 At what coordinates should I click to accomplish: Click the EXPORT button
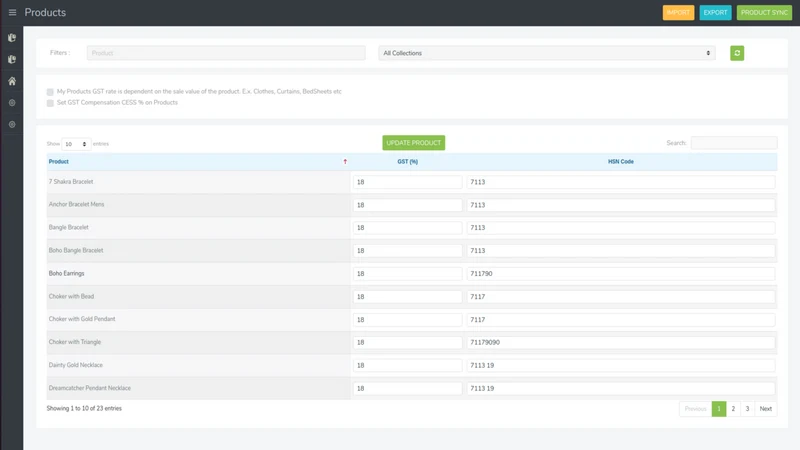click(x=715, y=13)
